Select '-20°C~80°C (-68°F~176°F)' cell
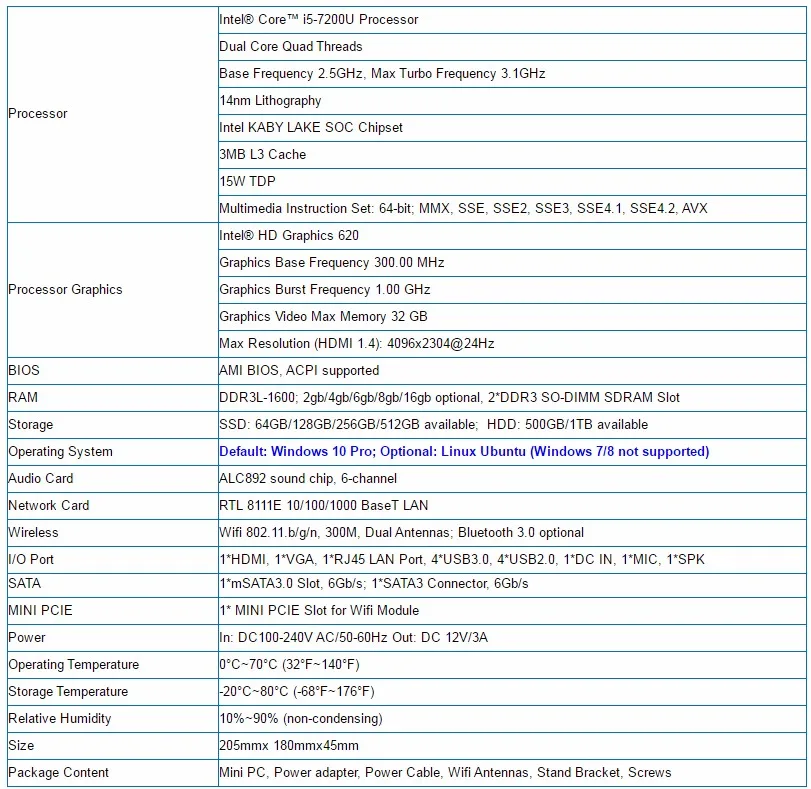Screen dimensions: 811x789 tap(512, 692)
